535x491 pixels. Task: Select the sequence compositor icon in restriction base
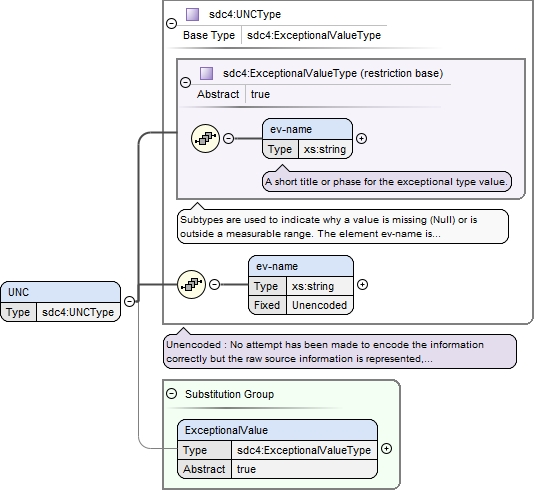tap(205, 138)
